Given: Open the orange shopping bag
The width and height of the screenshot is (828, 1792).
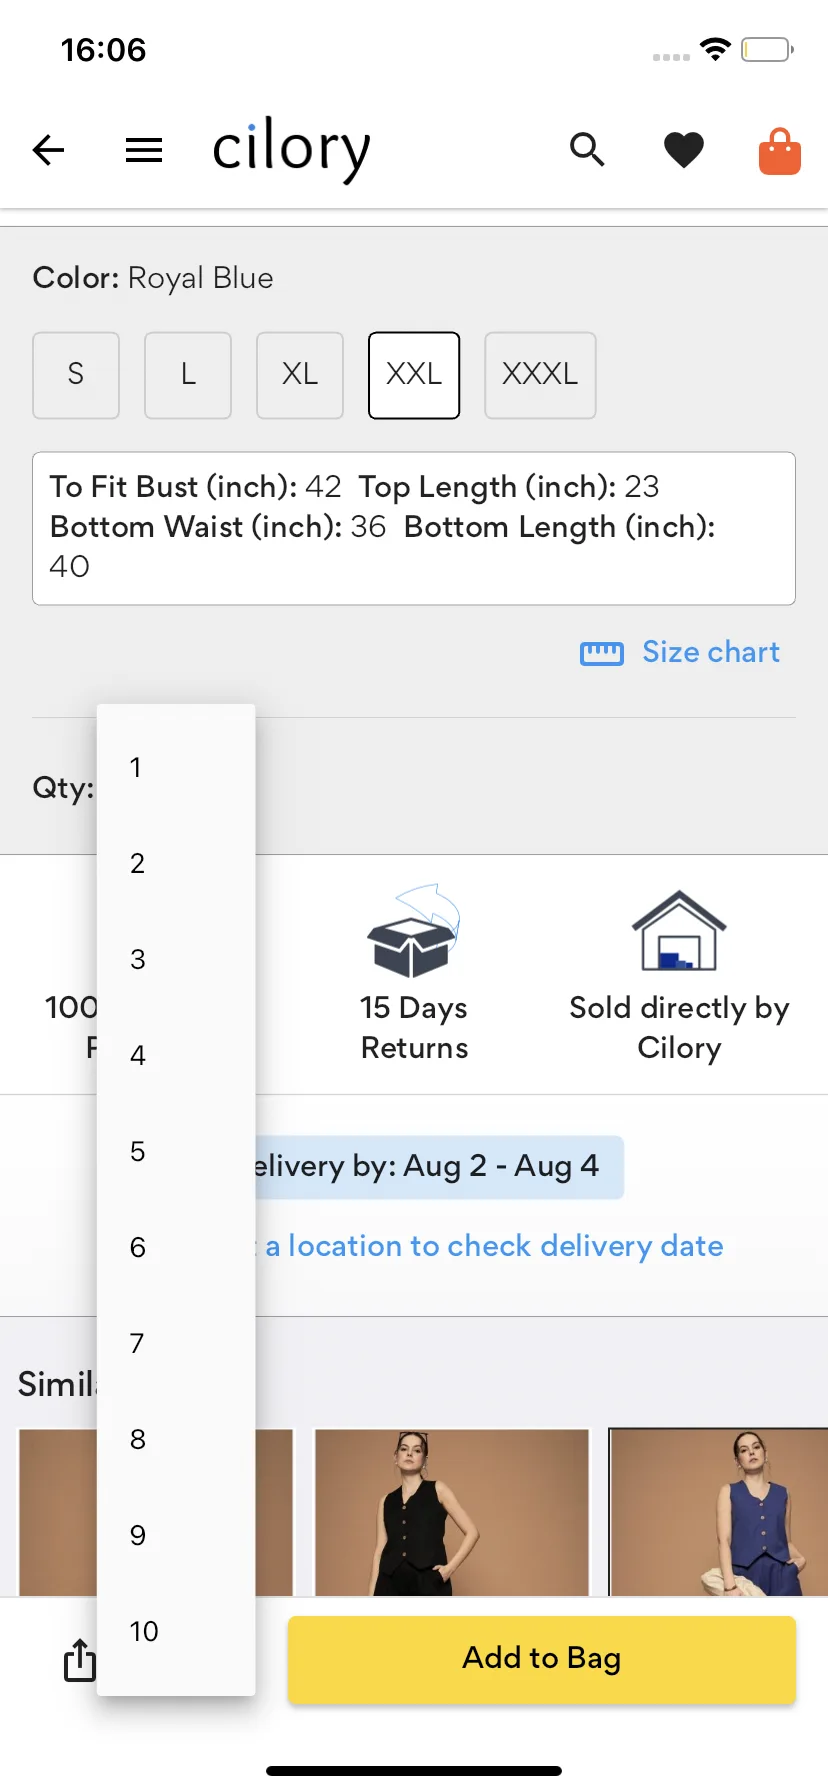Looking at the screenshot, I should point(780,151).
